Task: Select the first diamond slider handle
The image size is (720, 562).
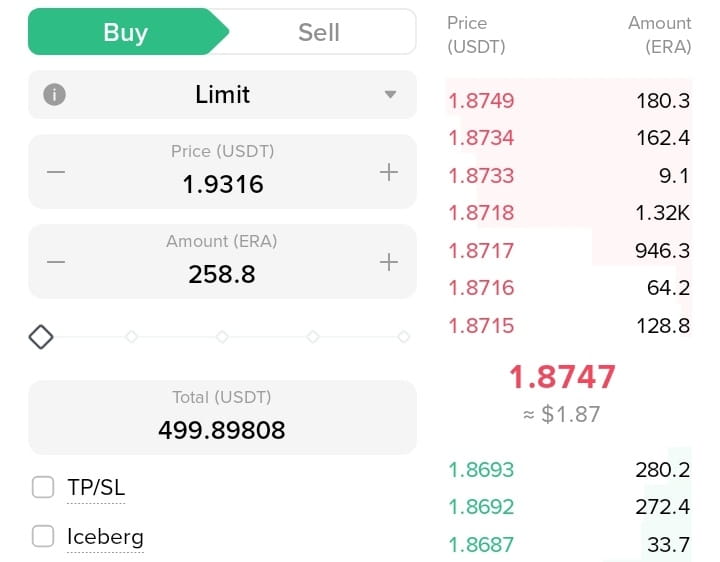Action: click(41, 337)
